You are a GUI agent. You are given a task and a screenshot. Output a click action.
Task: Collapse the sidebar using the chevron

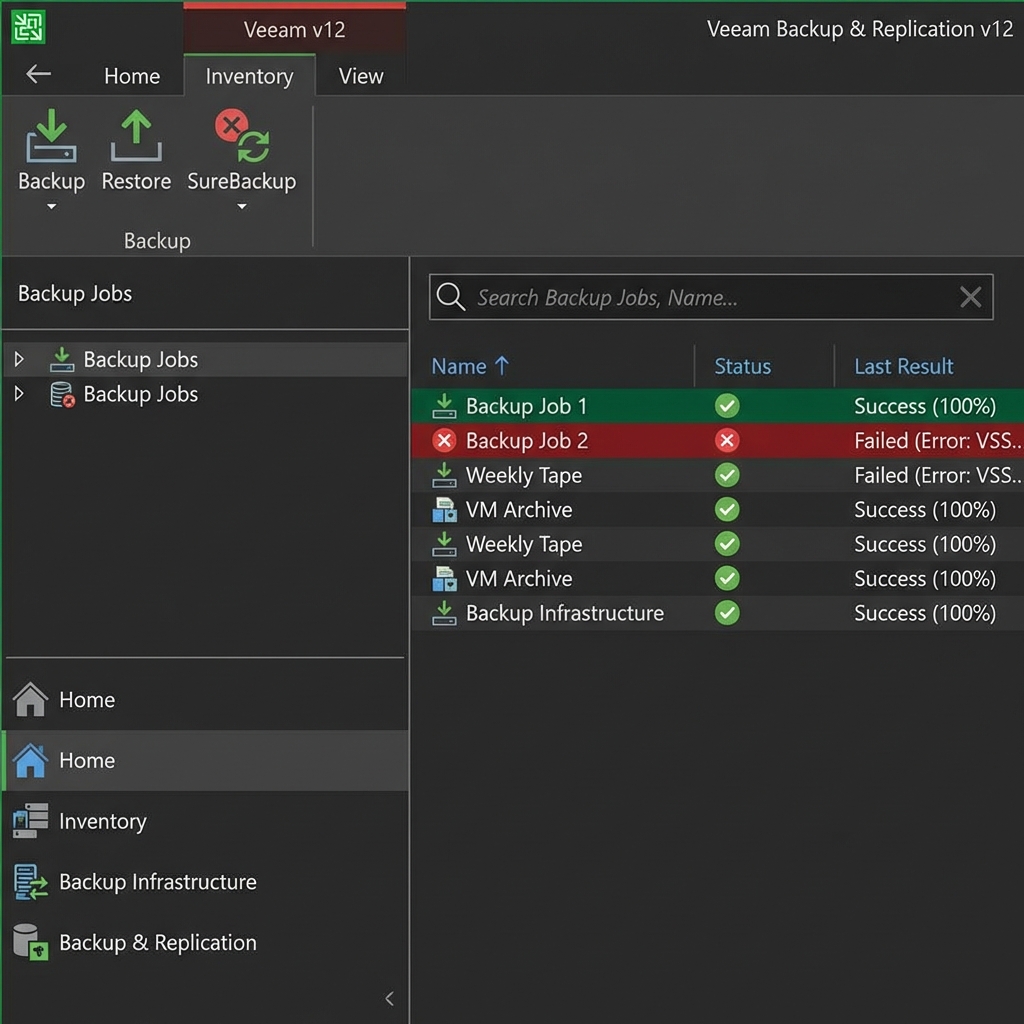[390, 998]
